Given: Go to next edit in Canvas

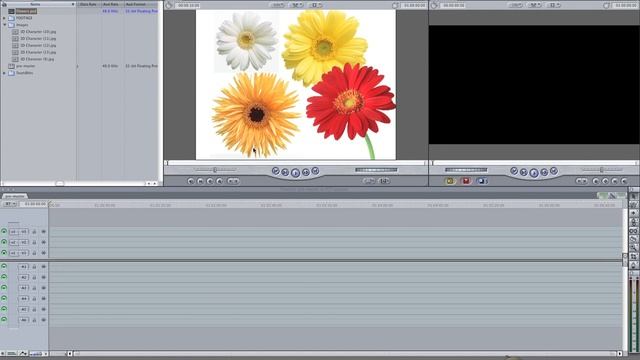Looking at the screenshot, I should 553,171.
